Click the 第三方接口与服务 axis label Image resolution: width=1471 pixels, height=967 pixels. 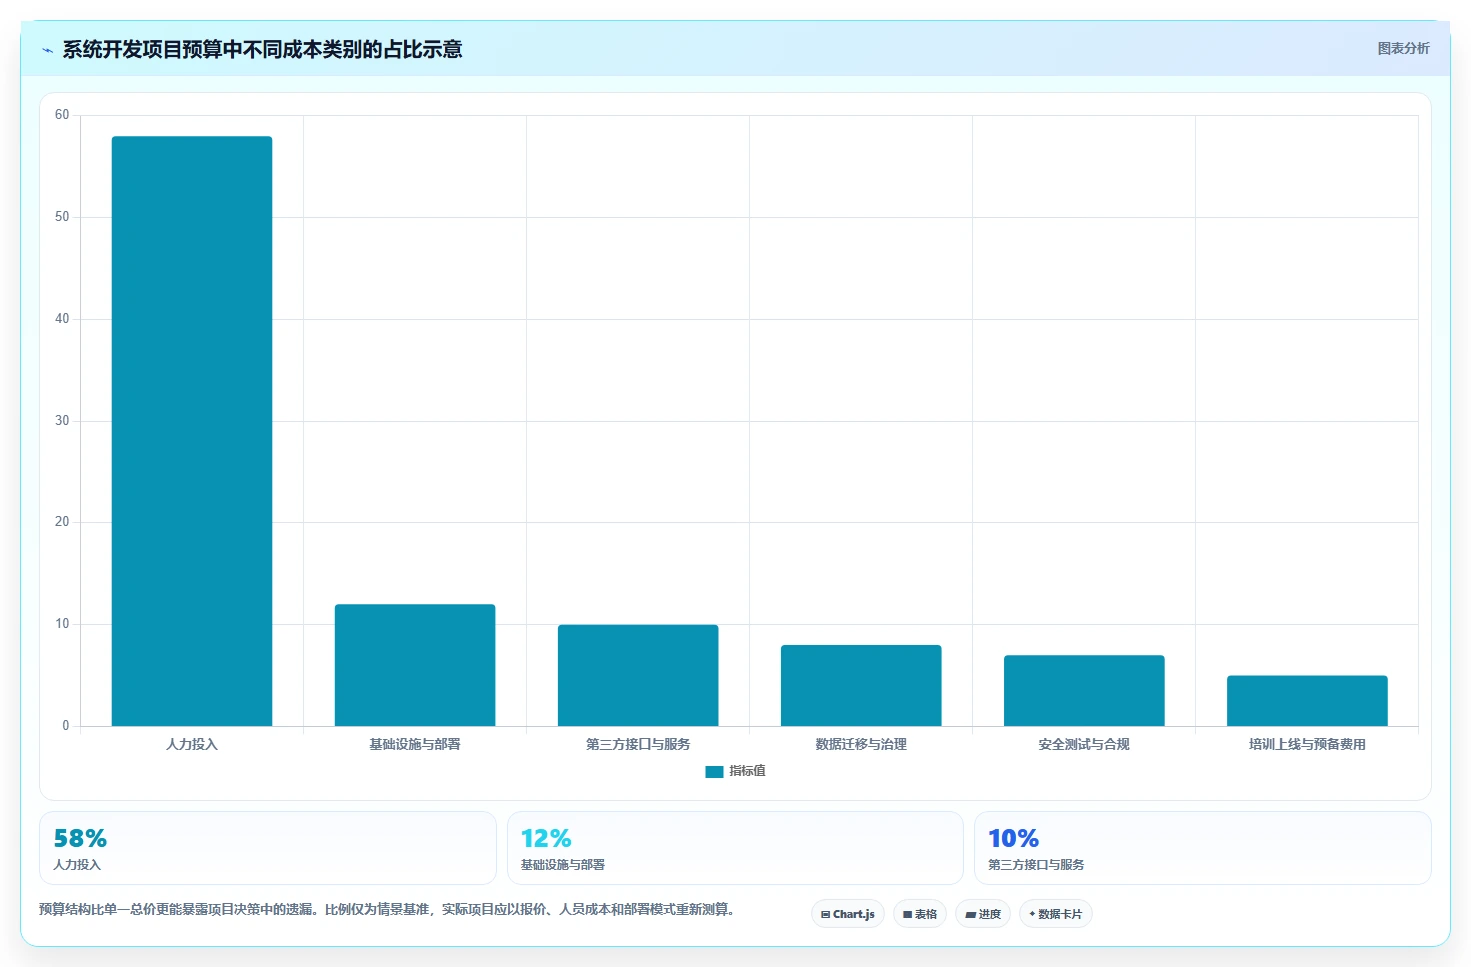tap(638, 744)
